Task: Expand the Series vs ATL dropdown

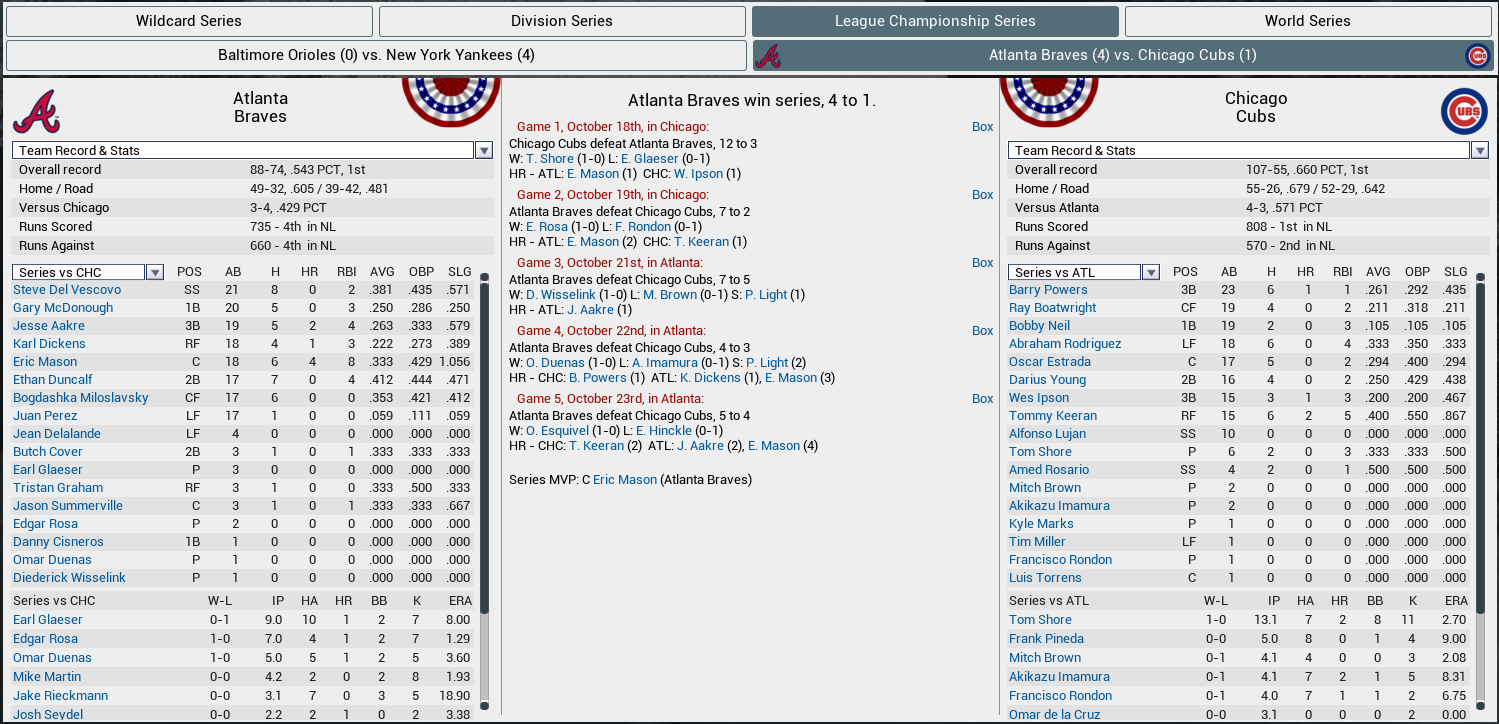Action: click(1151, 272)
